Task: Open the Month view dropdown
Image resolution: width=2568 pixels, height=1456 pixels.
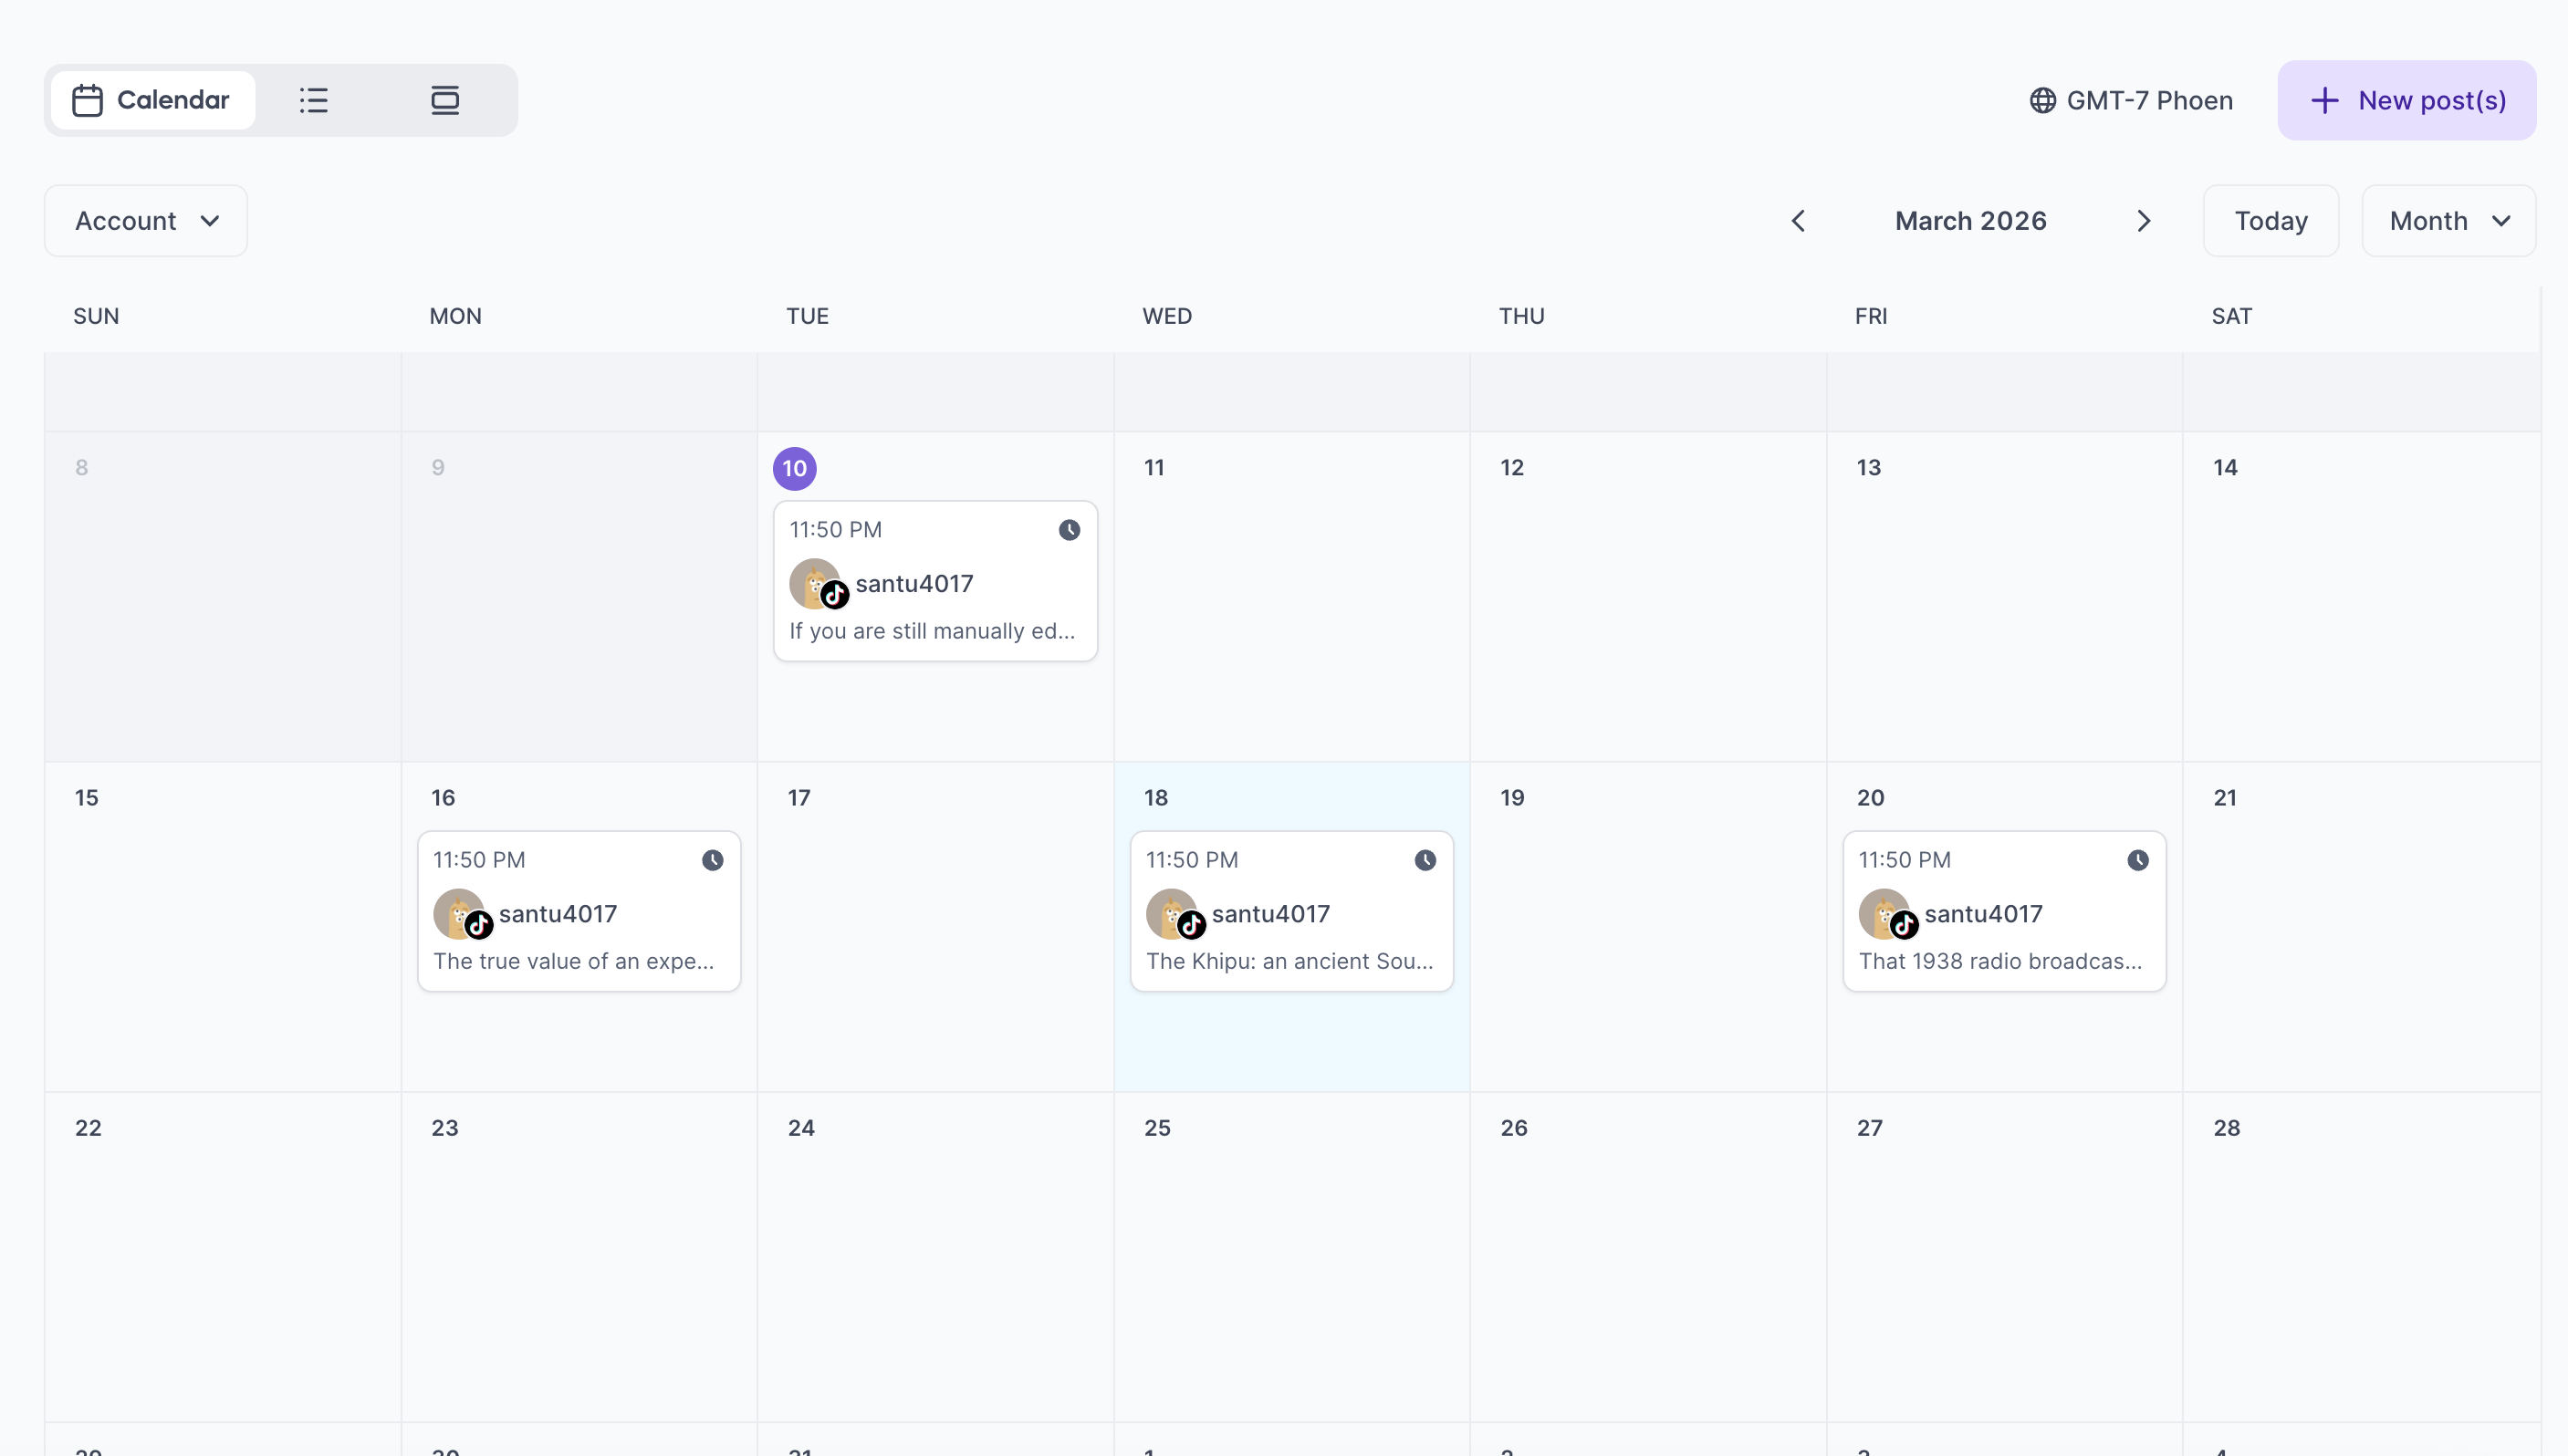Action: point(2448,221)
